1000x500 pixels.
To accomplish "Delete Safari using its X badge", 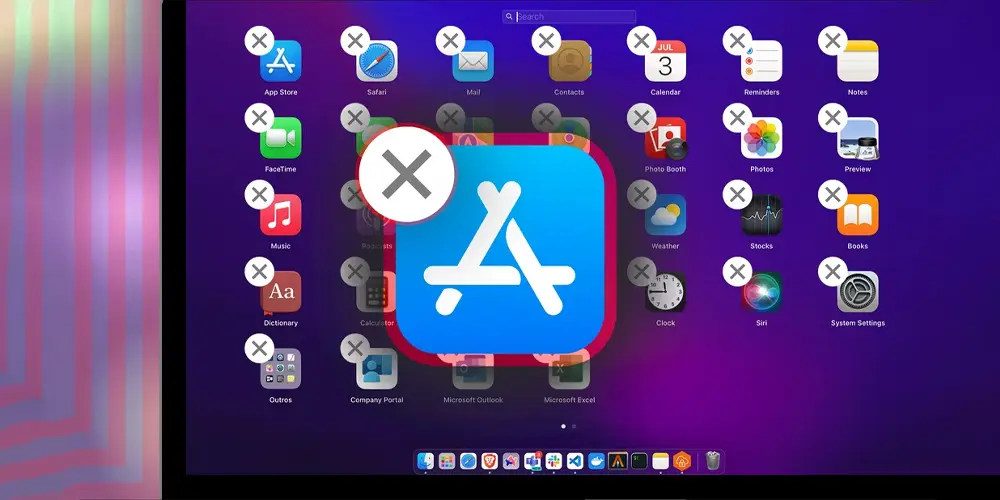I will coord(355,41).
